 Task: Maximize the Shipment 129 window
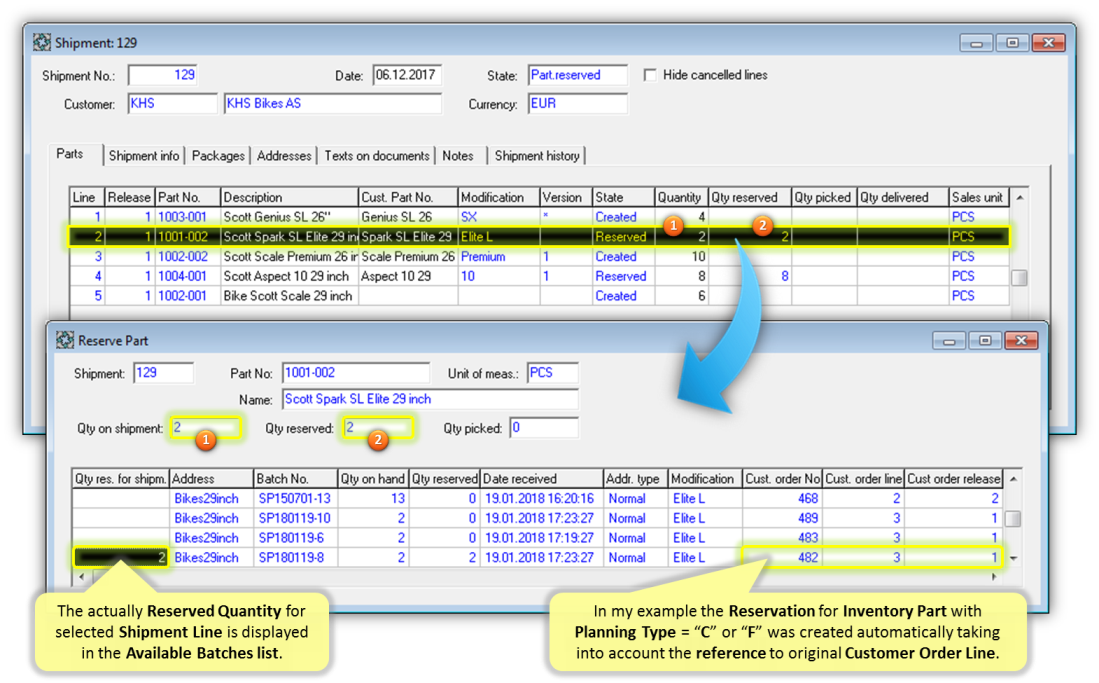1012,43
